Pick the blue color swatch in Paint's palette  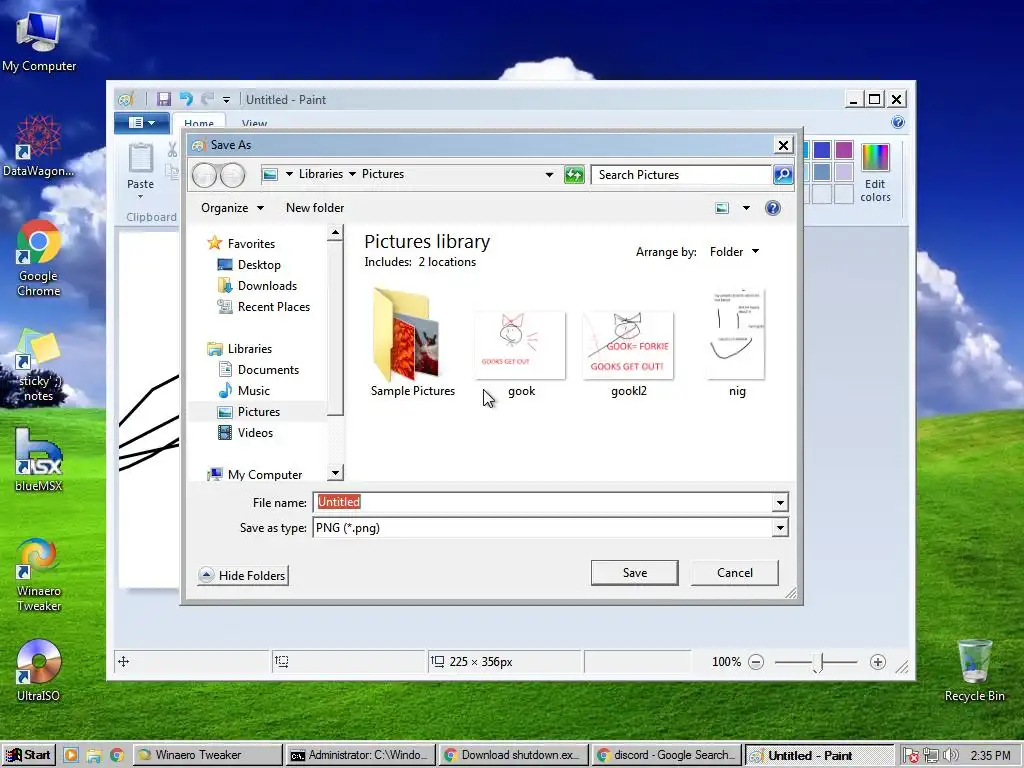[822, 150]
